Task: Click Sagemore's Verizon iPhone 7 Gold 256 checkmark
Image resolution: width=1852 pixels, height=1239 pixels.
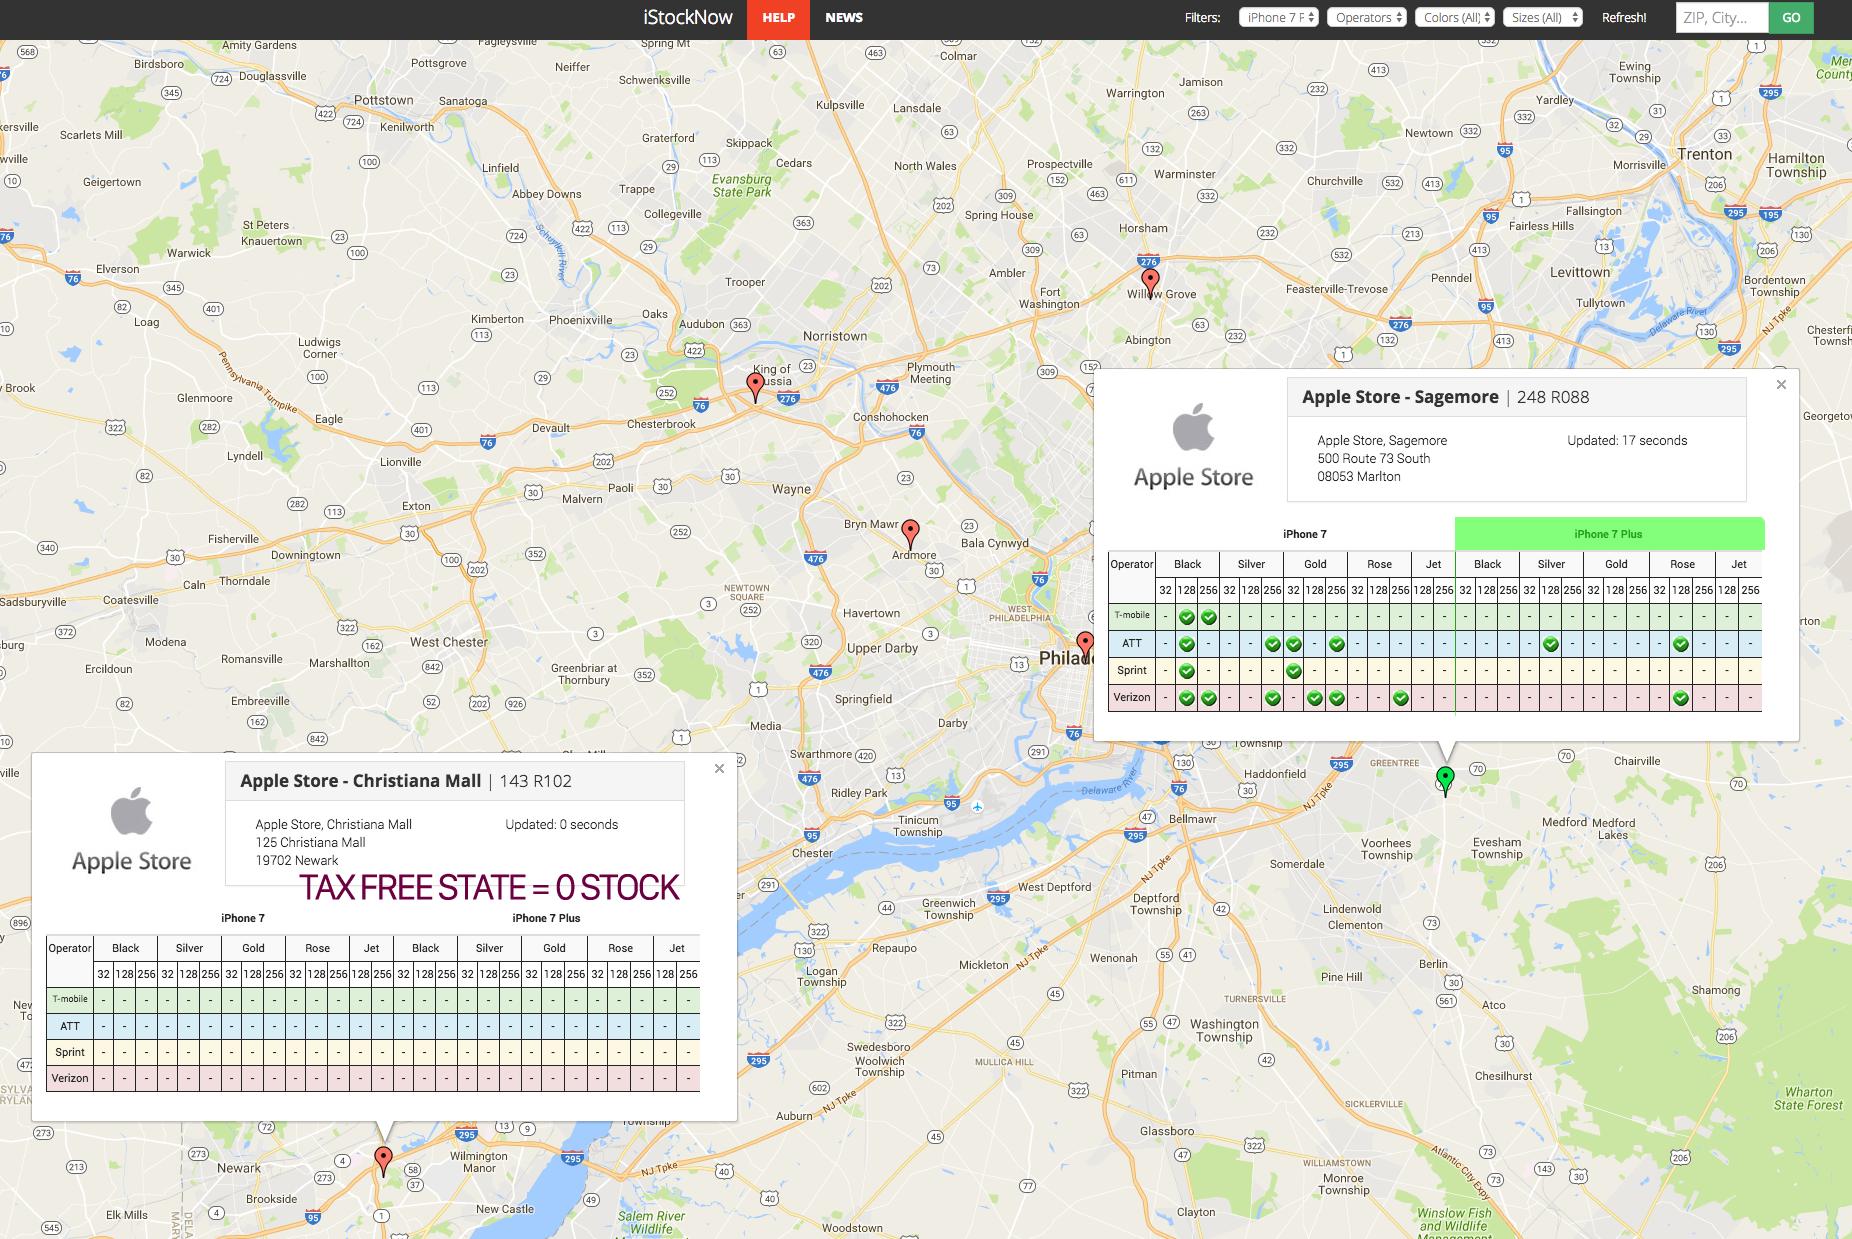Action: coord(1337,698)
